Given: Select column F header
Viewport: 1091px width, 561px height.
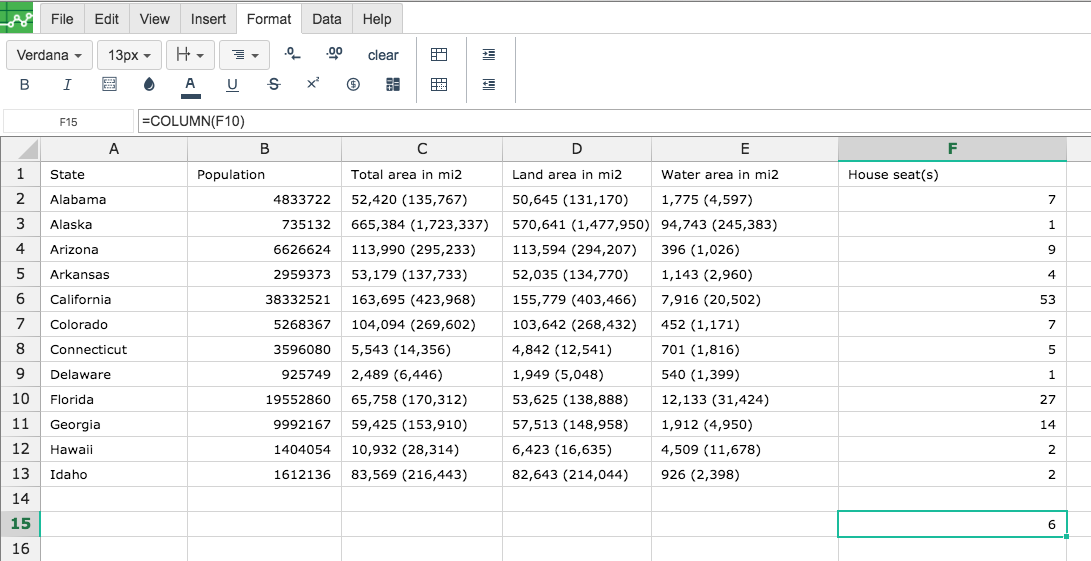Looking at the screenshot, I should [952, 149].
